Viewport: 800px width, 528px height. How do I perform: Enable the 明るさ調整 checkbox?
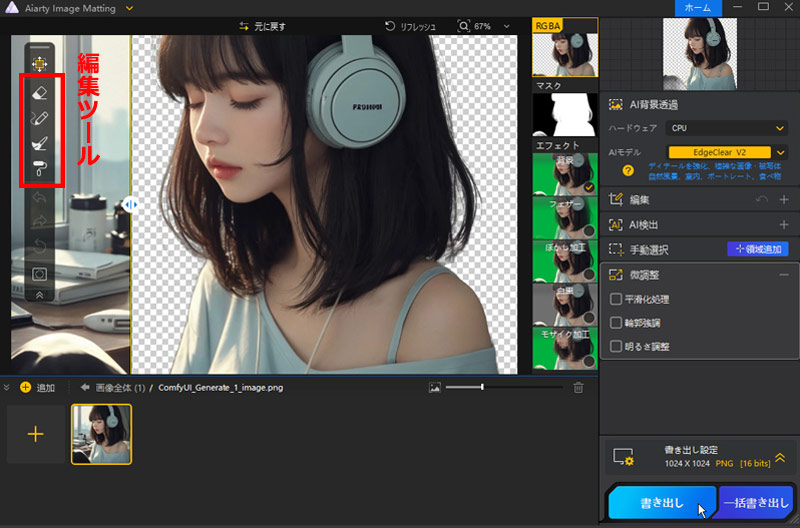pyautogui.click(x=616, y=346)
